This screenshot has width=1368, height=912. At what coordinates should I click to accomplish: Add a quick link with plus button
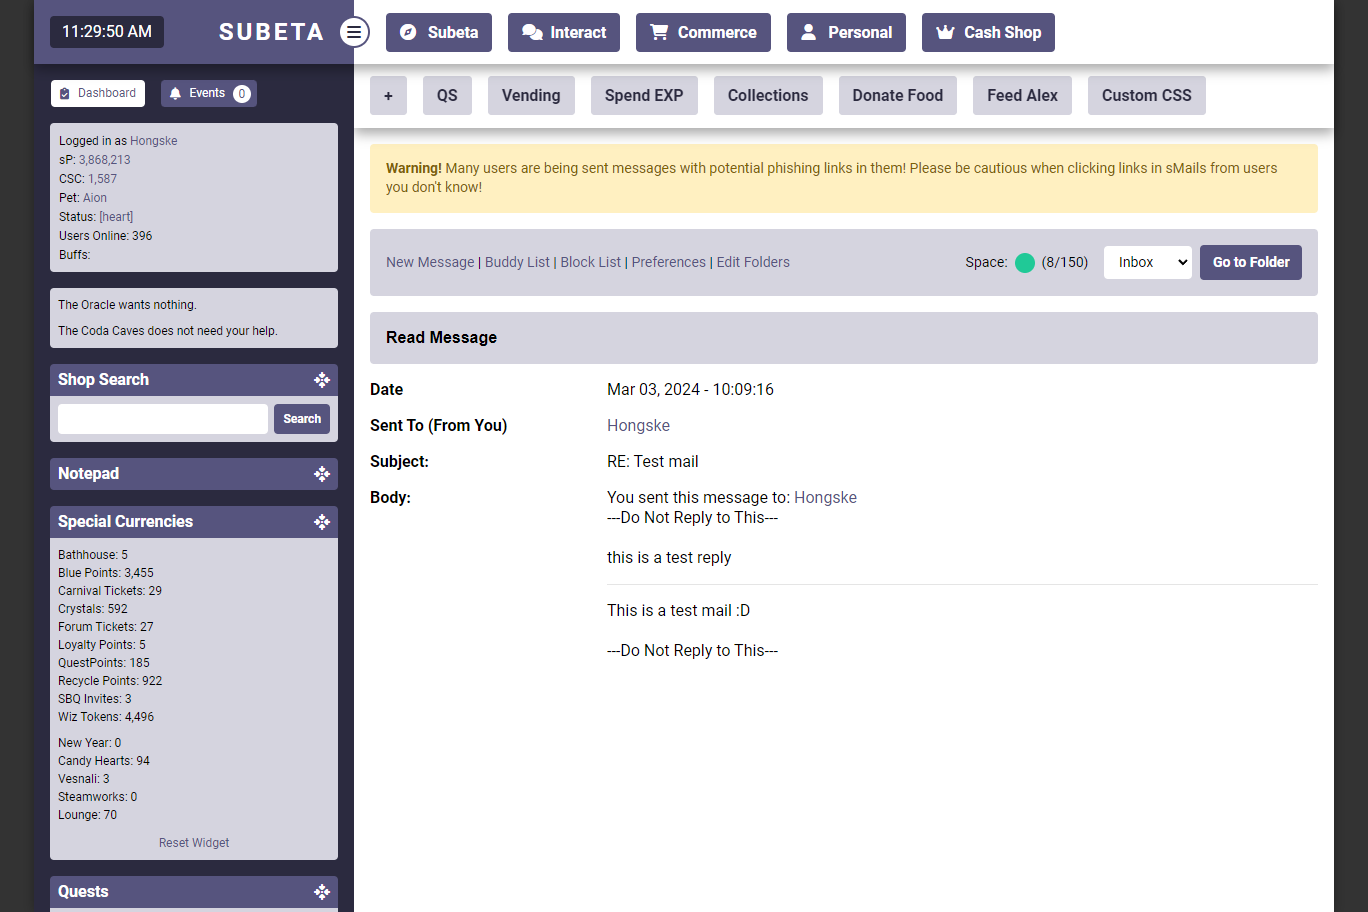click(x=388, y=96)
